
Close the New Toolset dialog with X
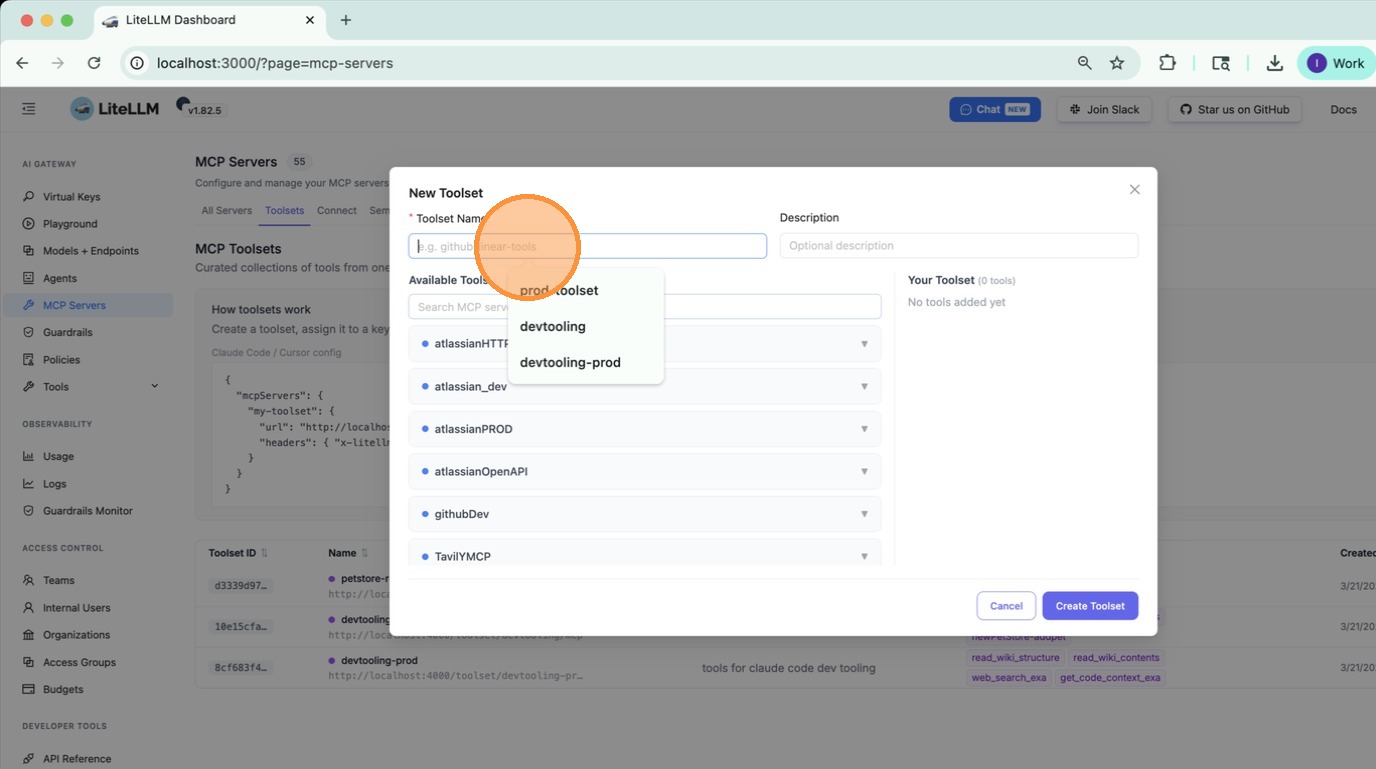tap(1134, 190)
